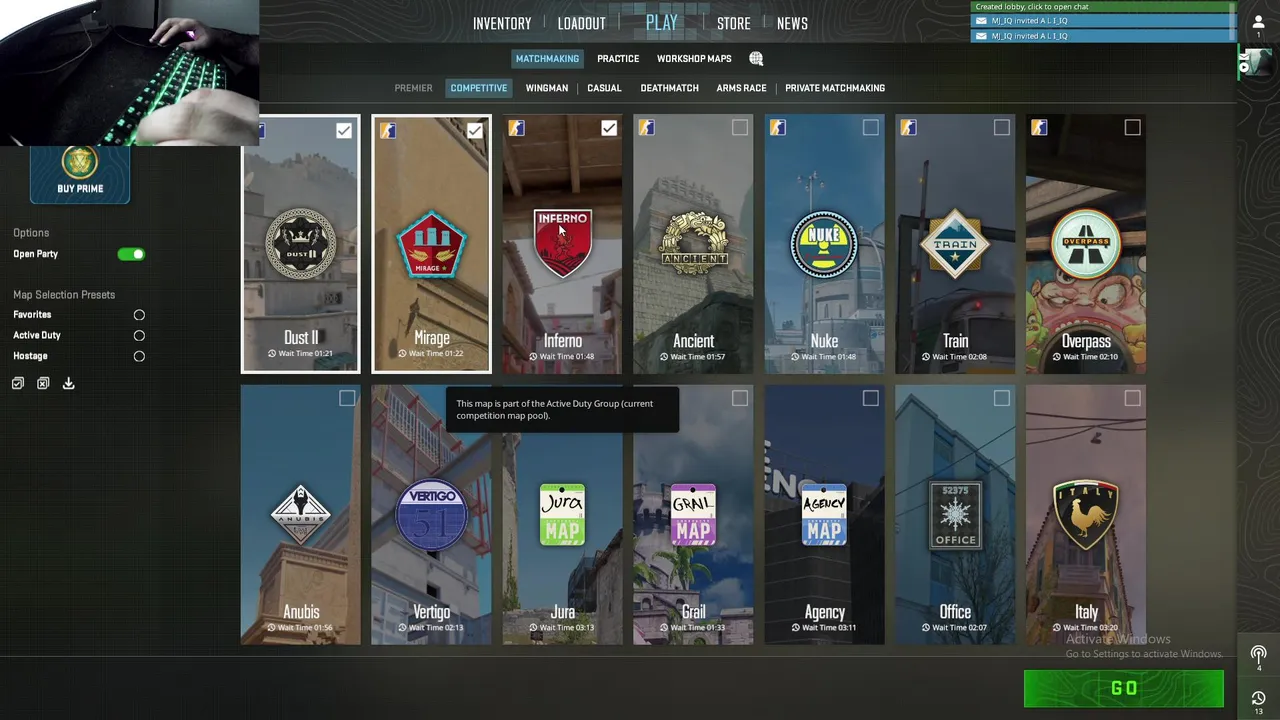Image resolution: width=1280 pixels, height=720 pixels.
Task: Select the Grail map card image
Action: (x=694, y=515)
